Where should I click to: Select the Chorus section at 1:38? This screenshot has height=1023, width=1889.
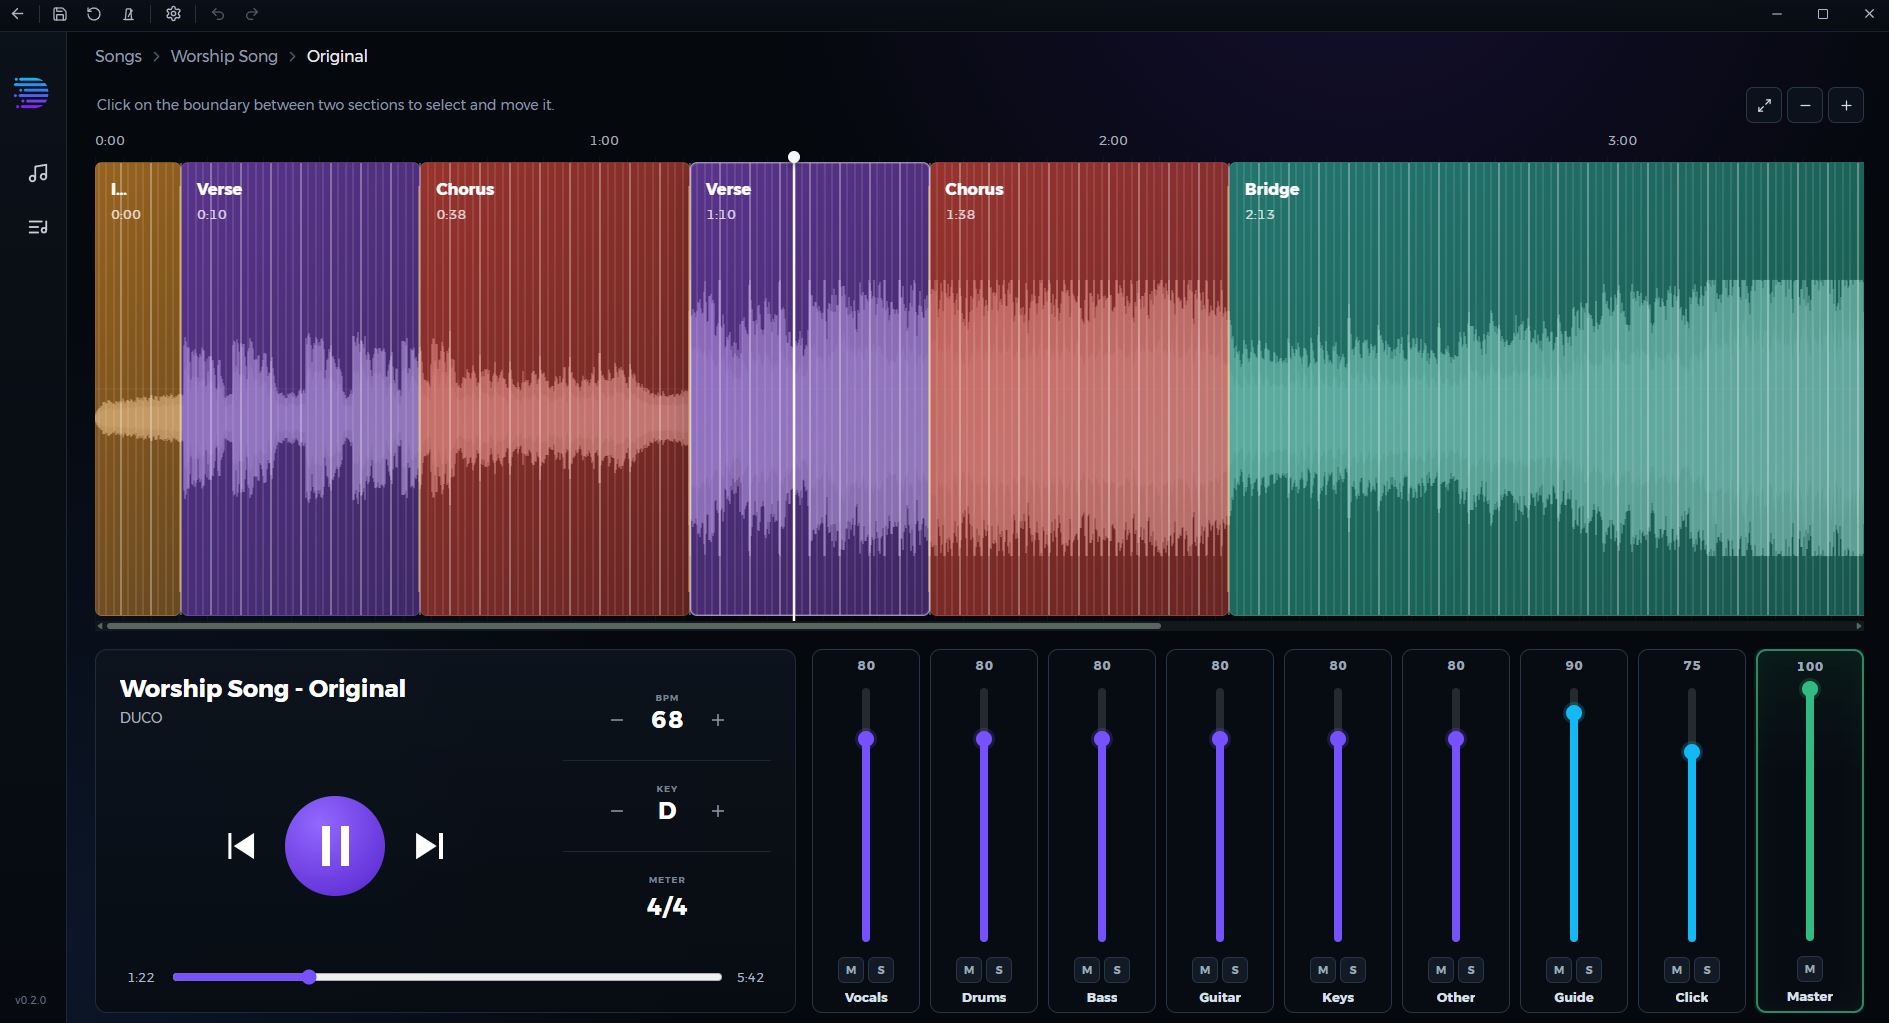[1080, 389]
